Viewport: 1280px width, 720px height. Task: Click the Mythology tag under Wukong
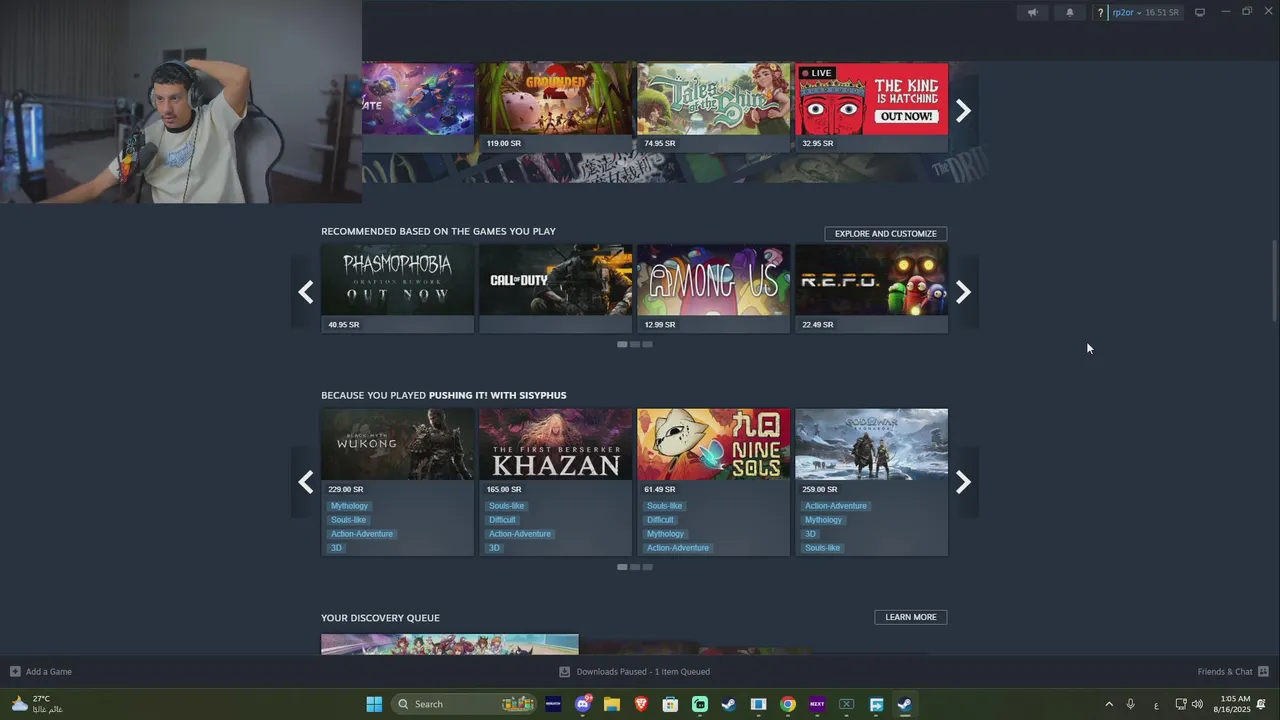click(x=350, y=506)
